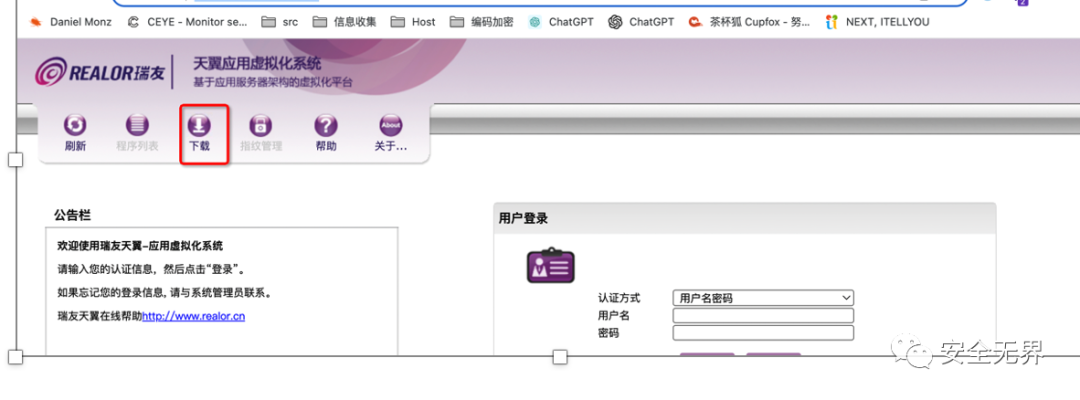Focus the 密码 password input field
The height and width of the screenshot is (400, 1080).
(x=763, y=333)
